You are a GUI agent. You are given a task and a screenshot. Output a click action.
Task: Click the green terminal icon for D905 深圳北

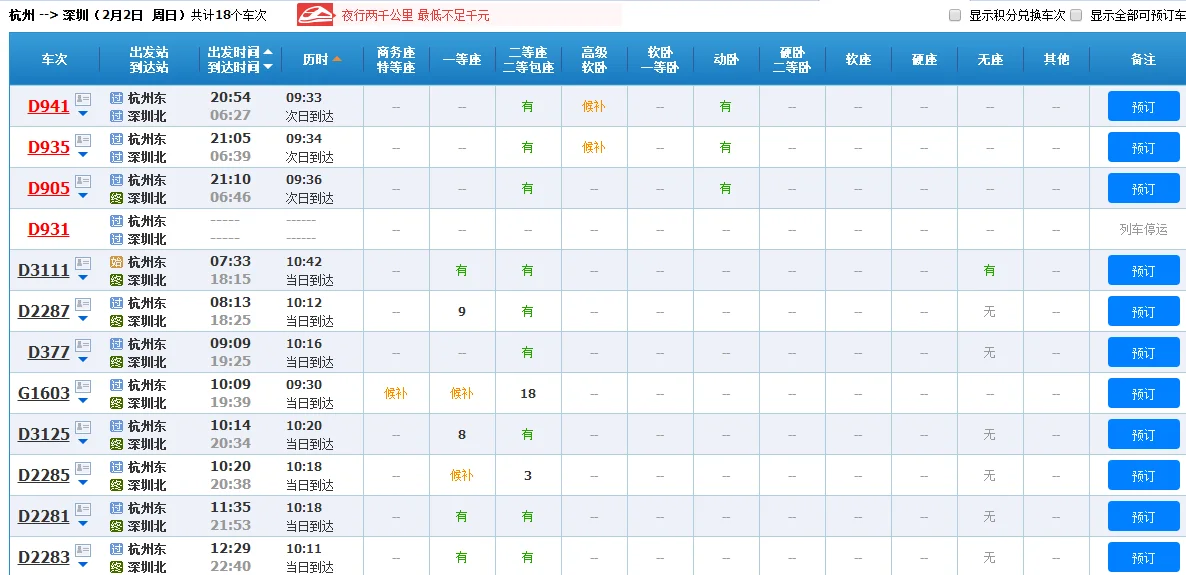(x=116, y=198)
